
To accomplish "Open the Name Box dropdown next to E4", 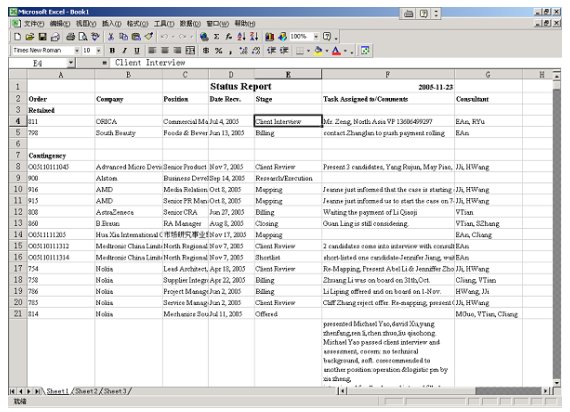I will point(71,63).
